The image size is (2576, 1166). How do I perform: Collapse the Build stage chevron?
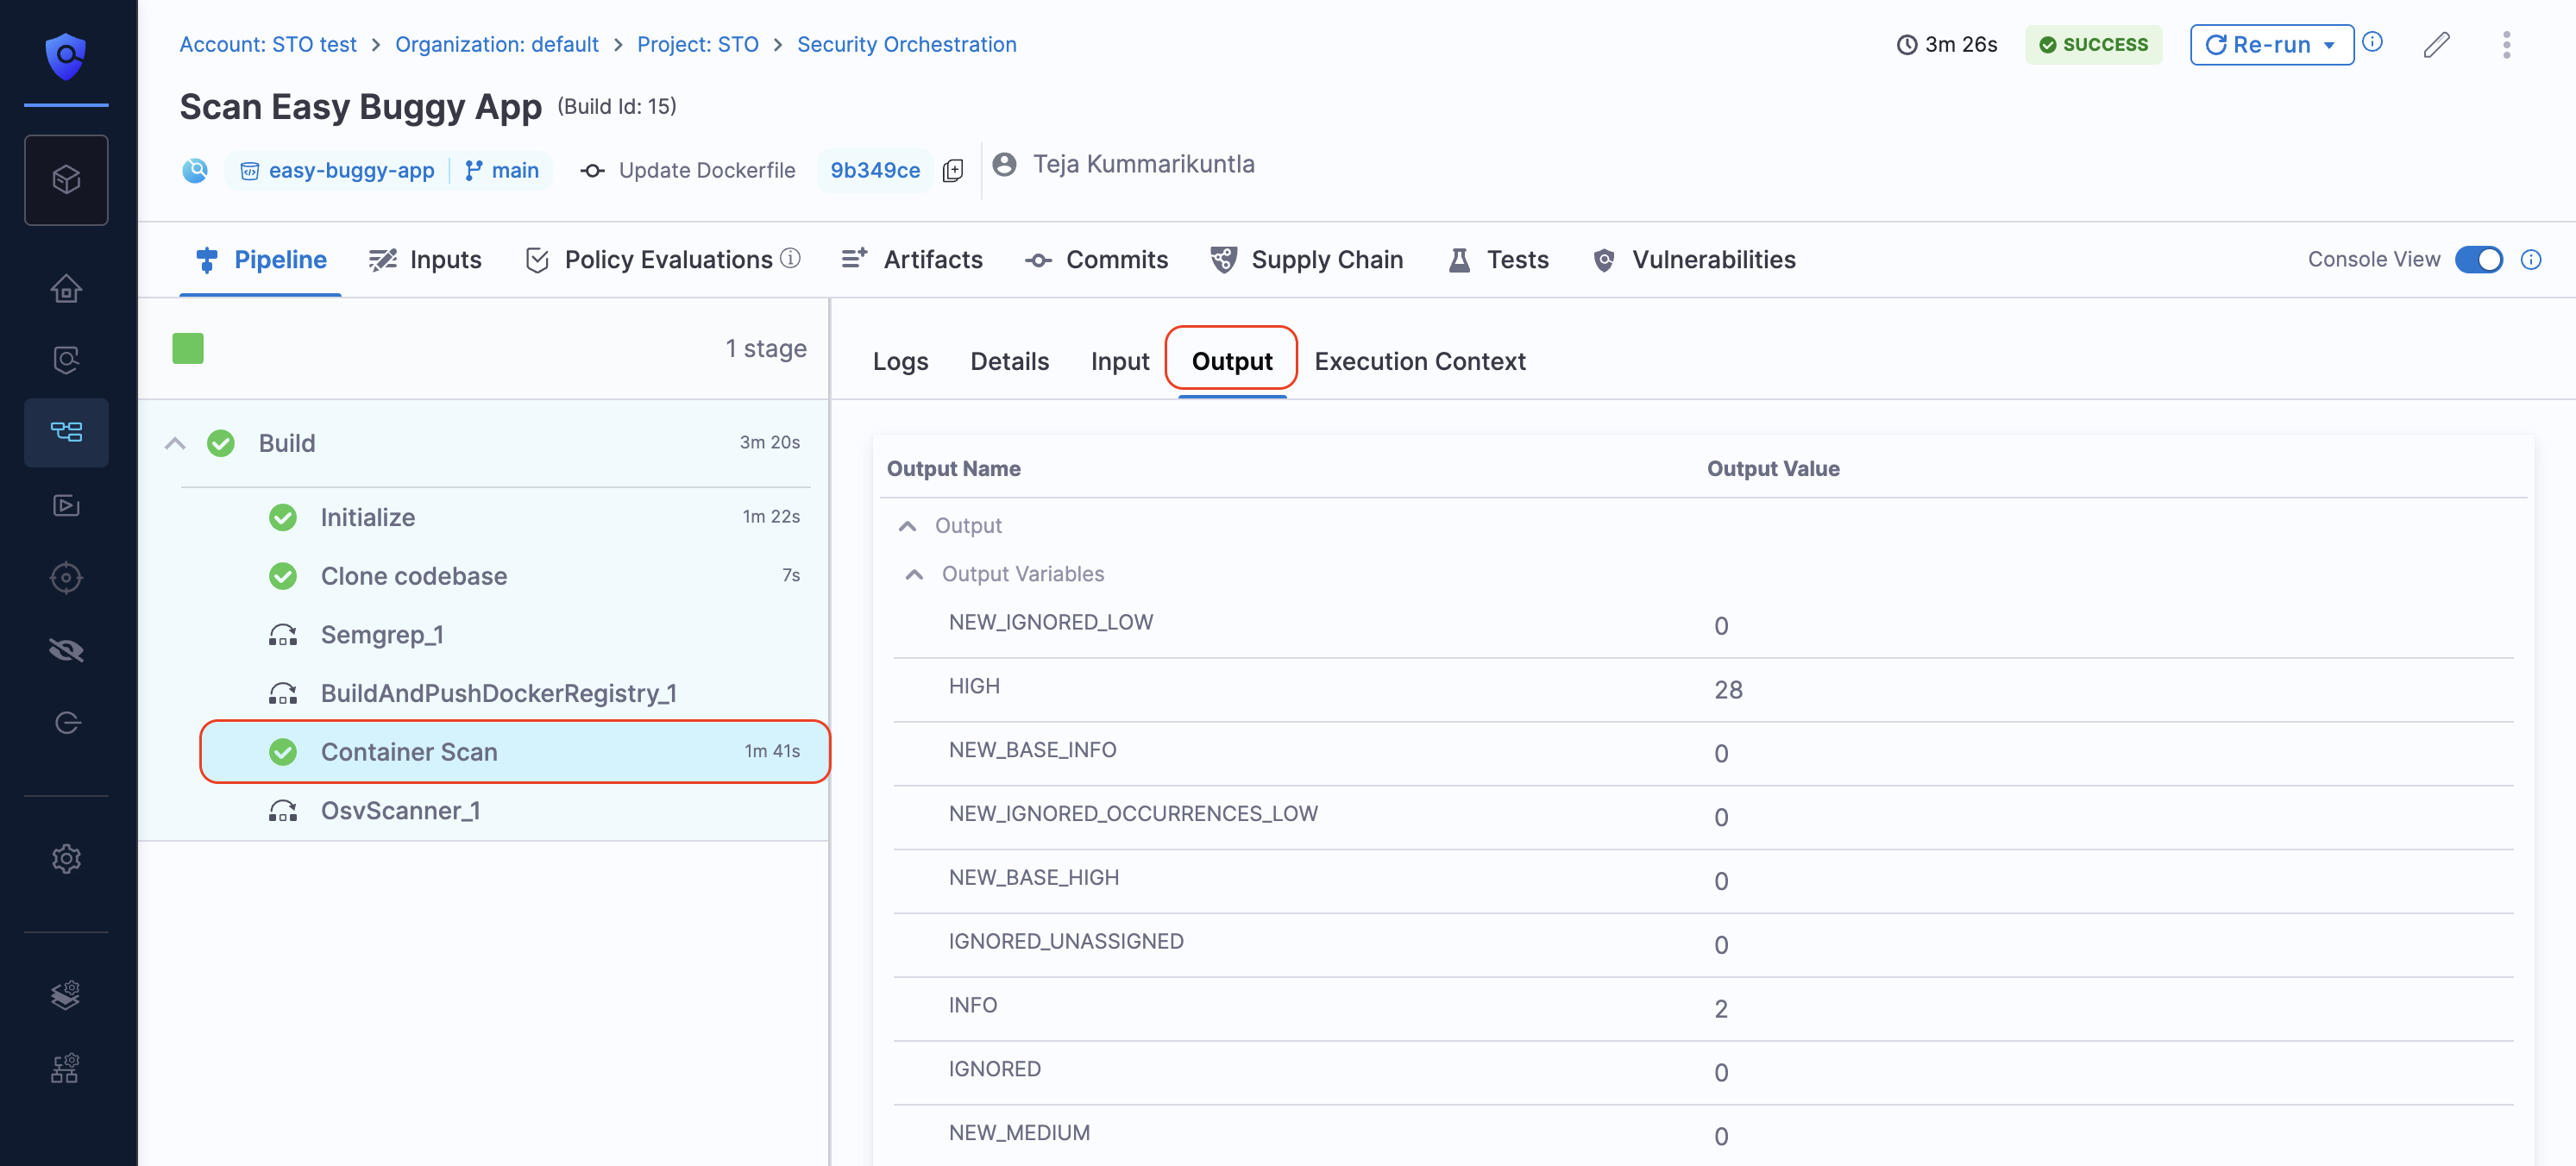[175, 443]
